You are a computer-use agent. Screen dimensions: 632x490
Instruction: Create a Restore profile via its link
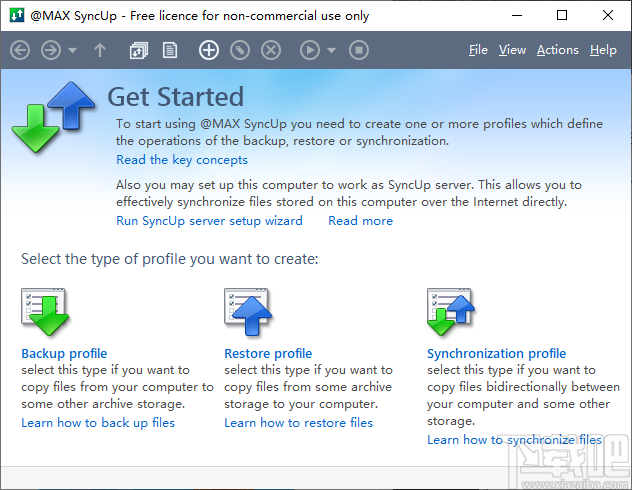(268, 353)
